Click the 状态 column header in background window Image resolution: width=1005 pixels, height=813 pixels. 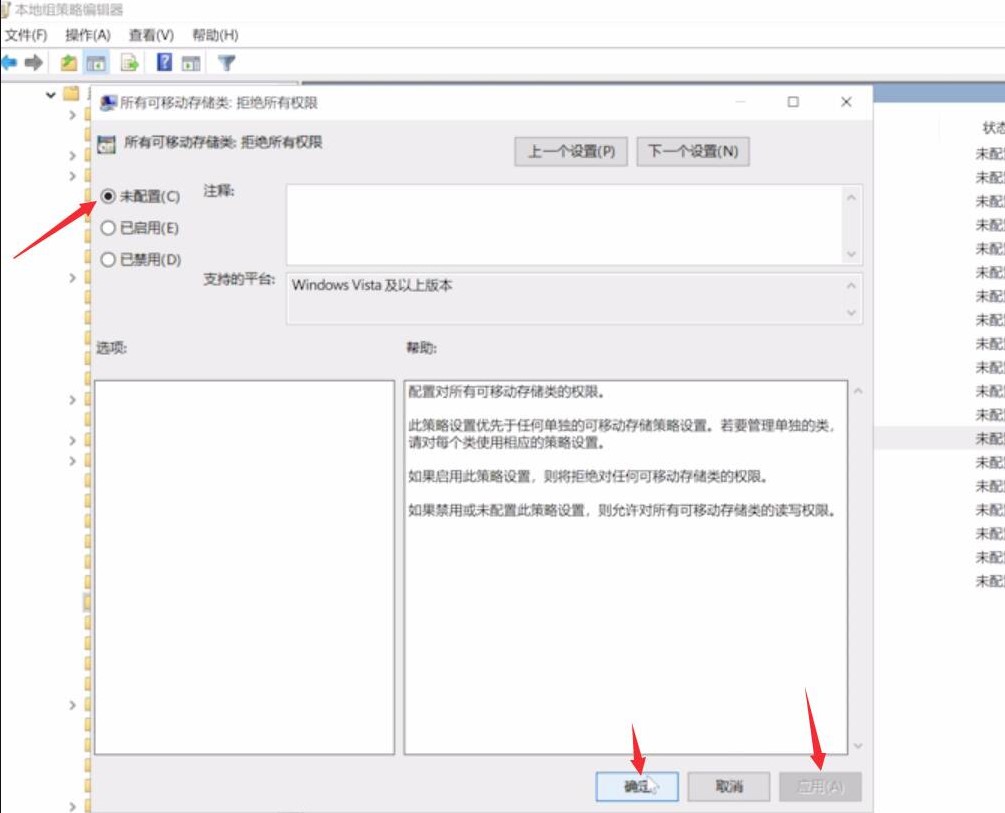click(x=992, y=128)
